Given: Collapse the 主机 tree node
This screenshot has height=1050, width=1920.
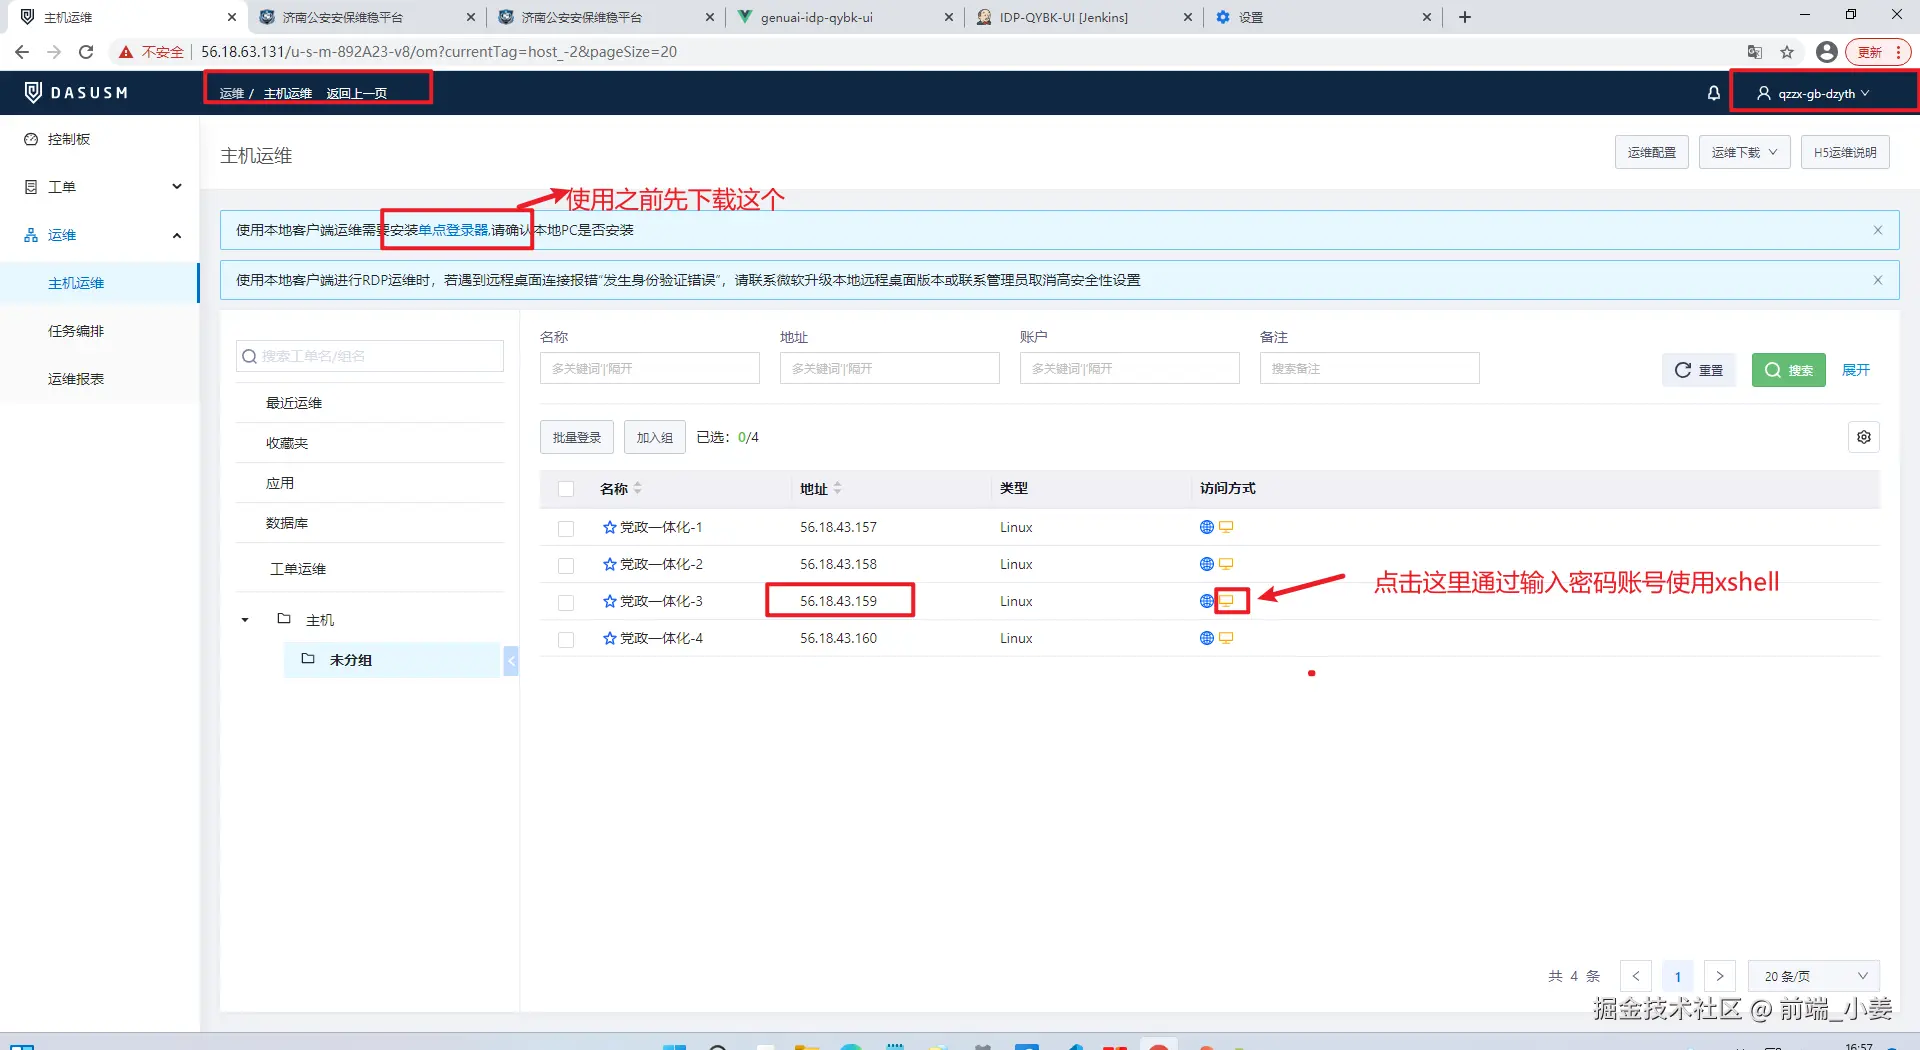Looking at the screenshot, I should coord(245,620).
